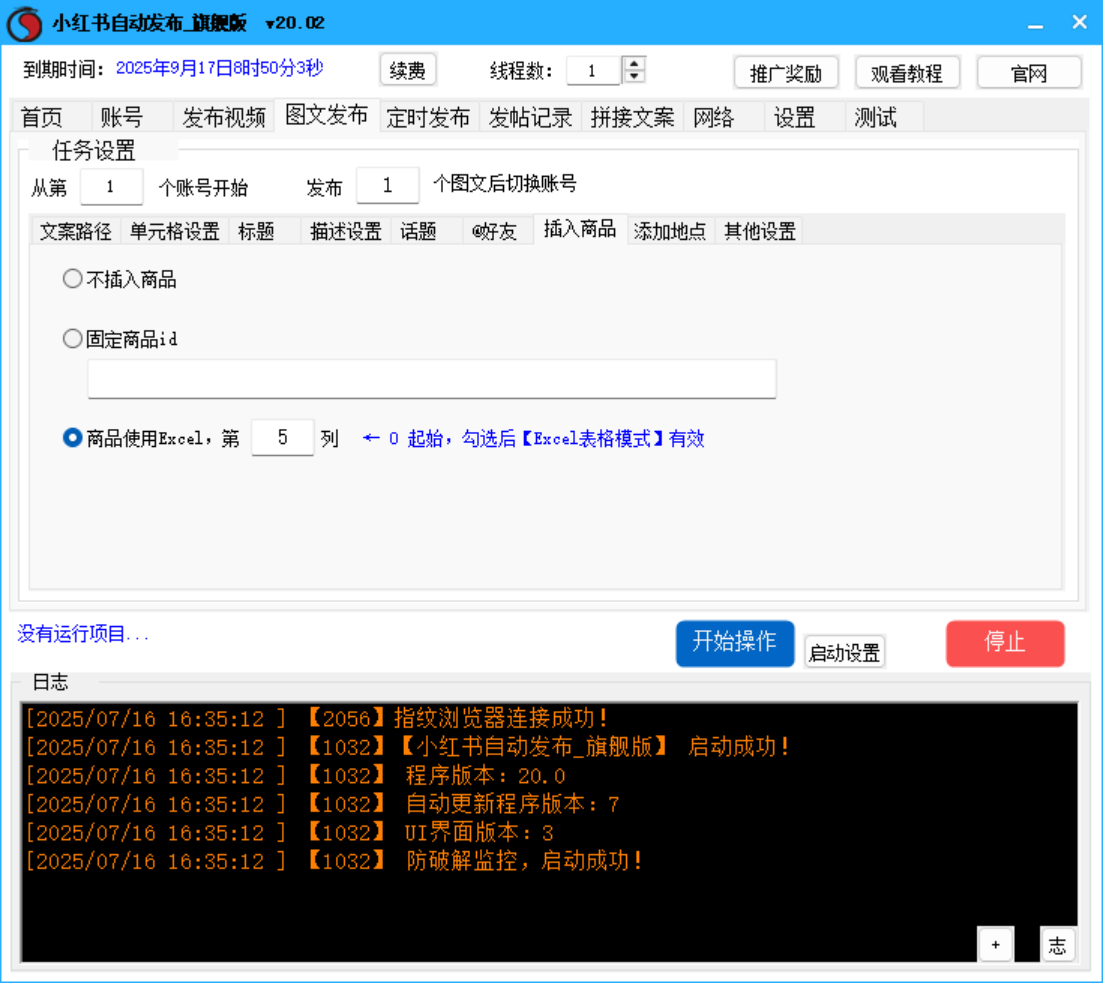The image size is (1103, 983).
Task: Open the 发帖记录 tab
Action: click(x=530, y=117)
